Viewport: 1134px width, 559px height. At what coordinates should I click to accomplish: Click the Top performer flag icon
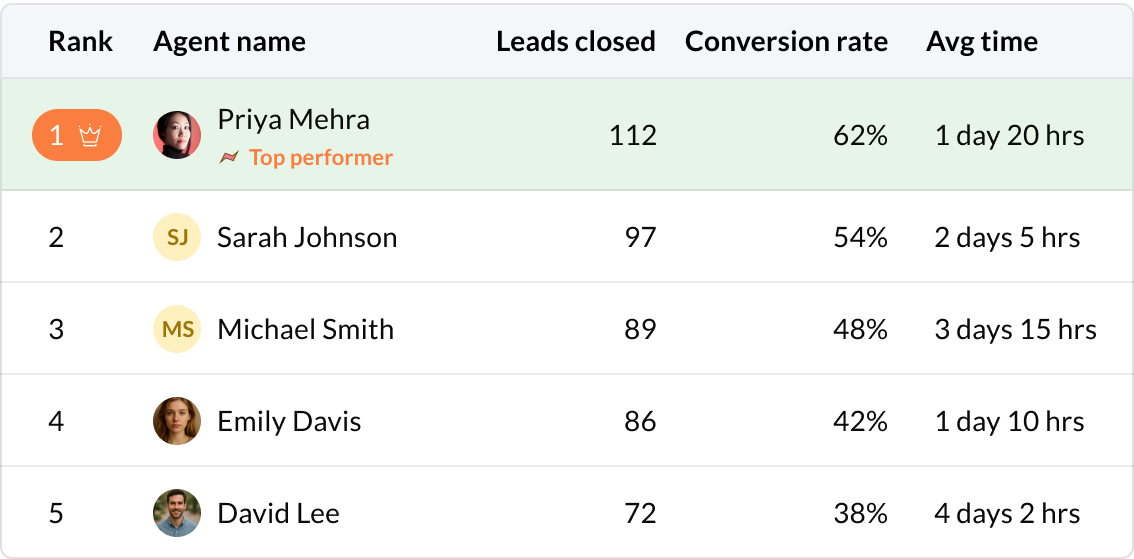229,158
